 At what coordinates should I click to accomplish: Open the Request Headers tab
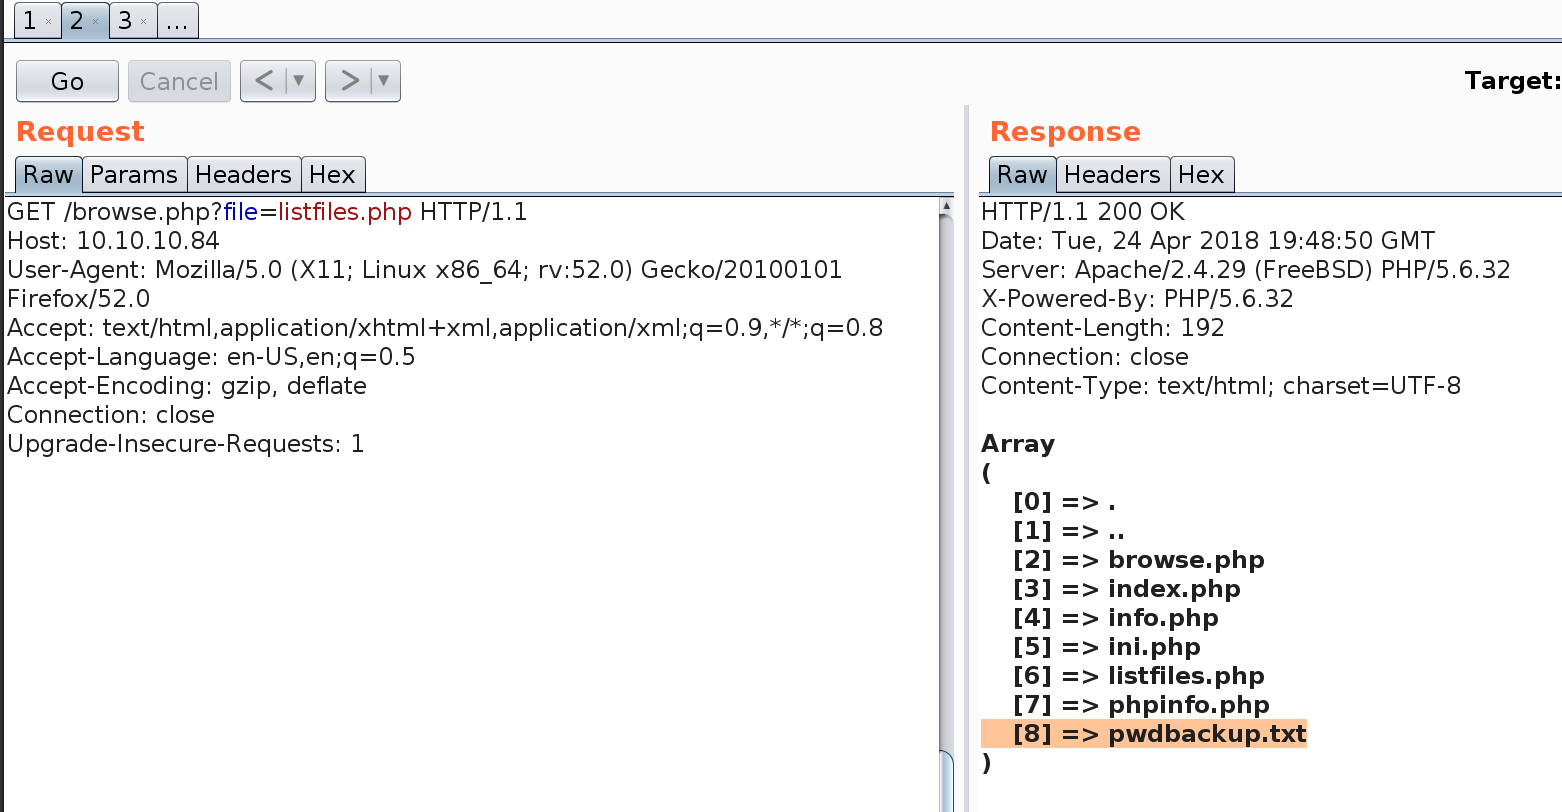click(243, 174)
